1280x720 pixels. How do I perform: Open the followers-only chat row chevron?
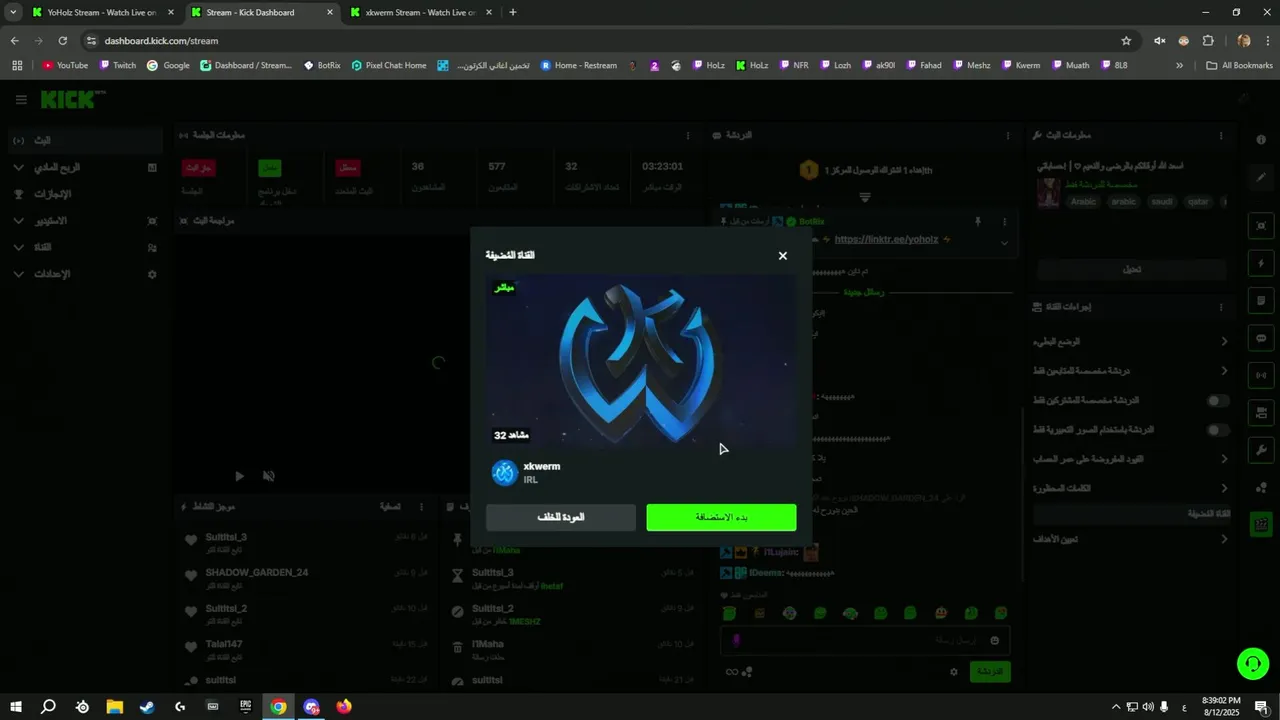(x=1224, y=371)
